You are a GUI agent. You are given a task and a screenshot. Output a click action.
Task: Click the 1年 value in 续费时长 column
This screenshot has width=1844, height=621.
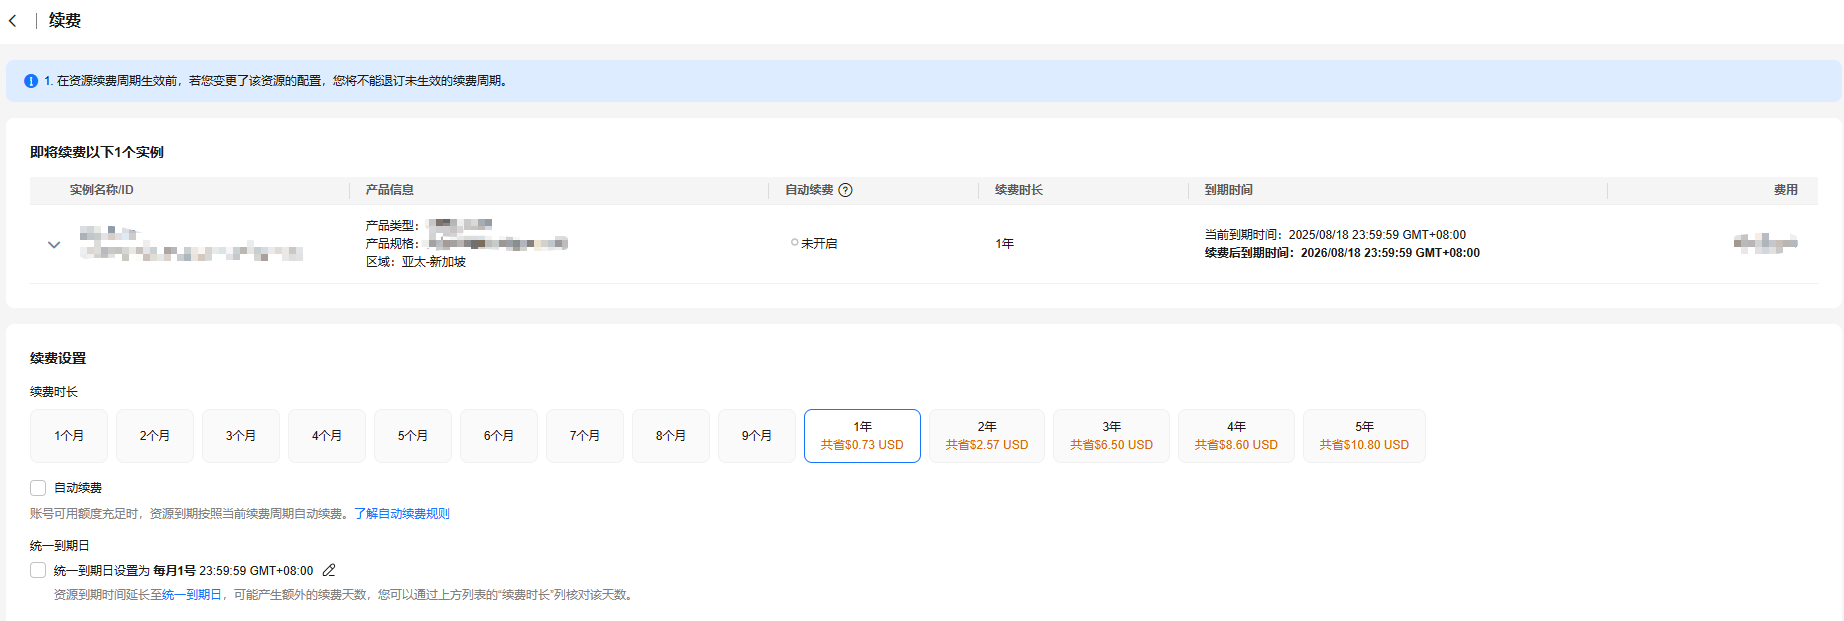click(1005, 244)
